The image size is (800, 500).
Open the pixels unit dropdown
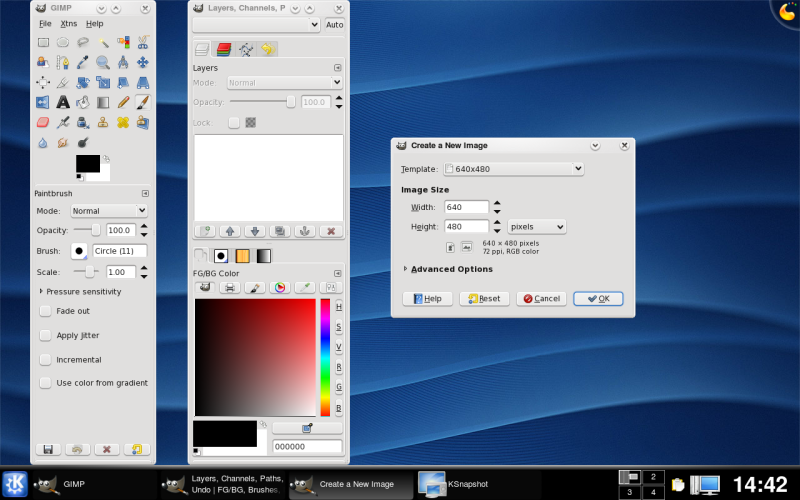537,227
